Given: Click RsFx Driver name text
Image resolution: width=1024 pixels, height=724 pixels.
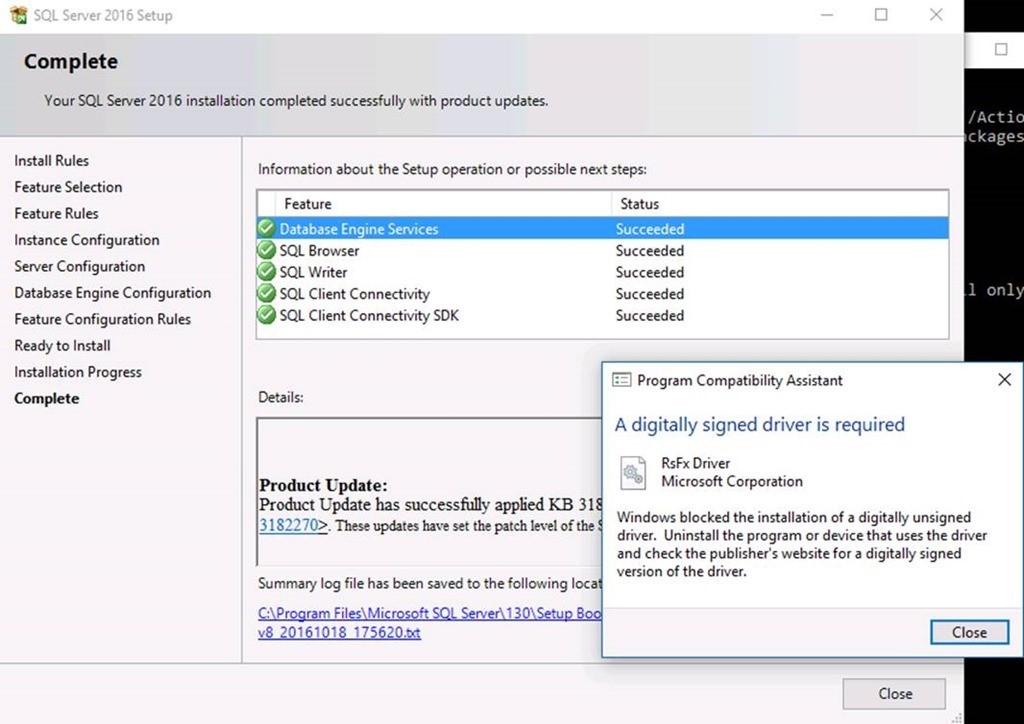Looking at the screenshot, I should (696, 463).
